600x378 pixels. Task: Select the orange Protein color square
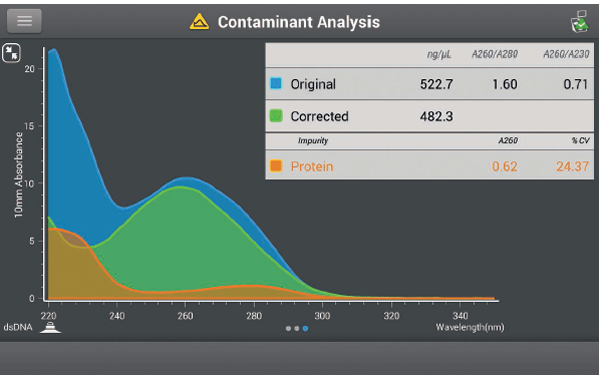click(x=276, y=166)
